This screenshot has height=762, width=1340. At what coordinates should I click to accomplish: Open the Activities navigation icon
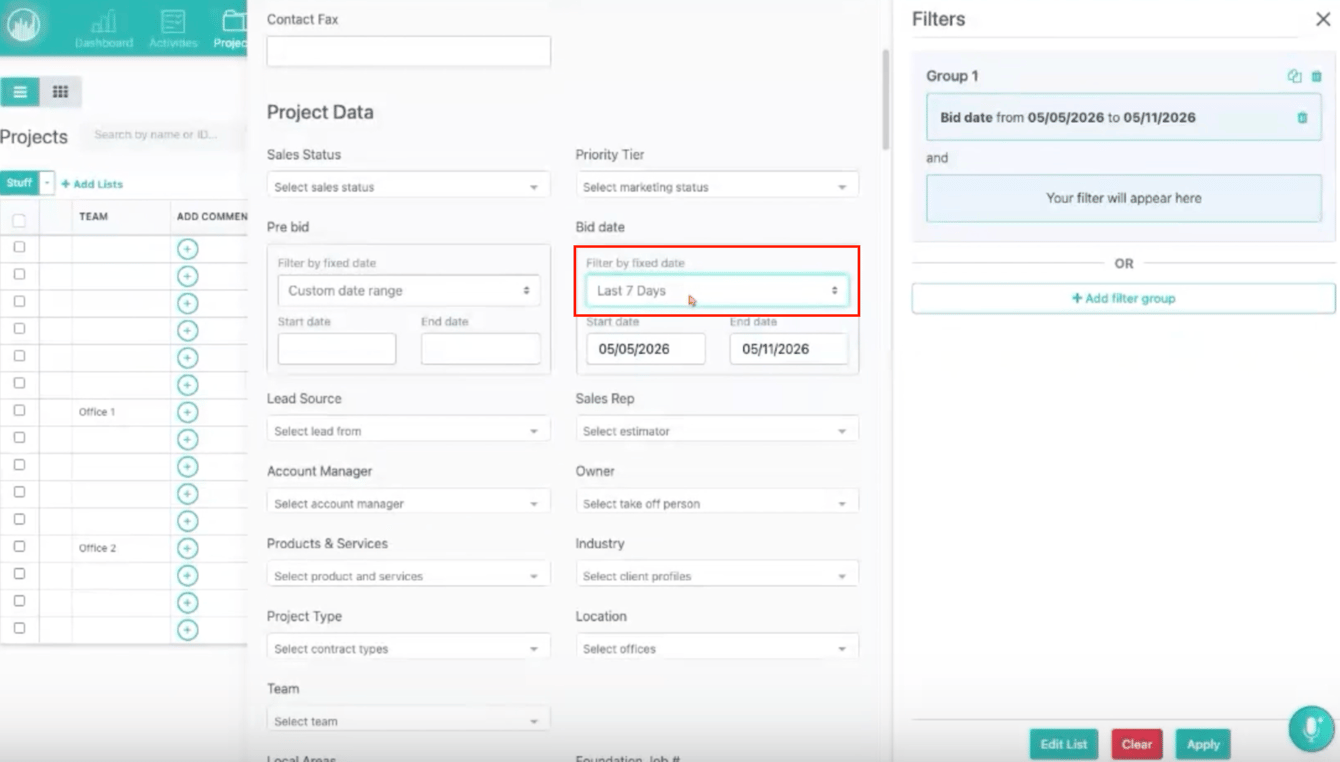(173, 28)
